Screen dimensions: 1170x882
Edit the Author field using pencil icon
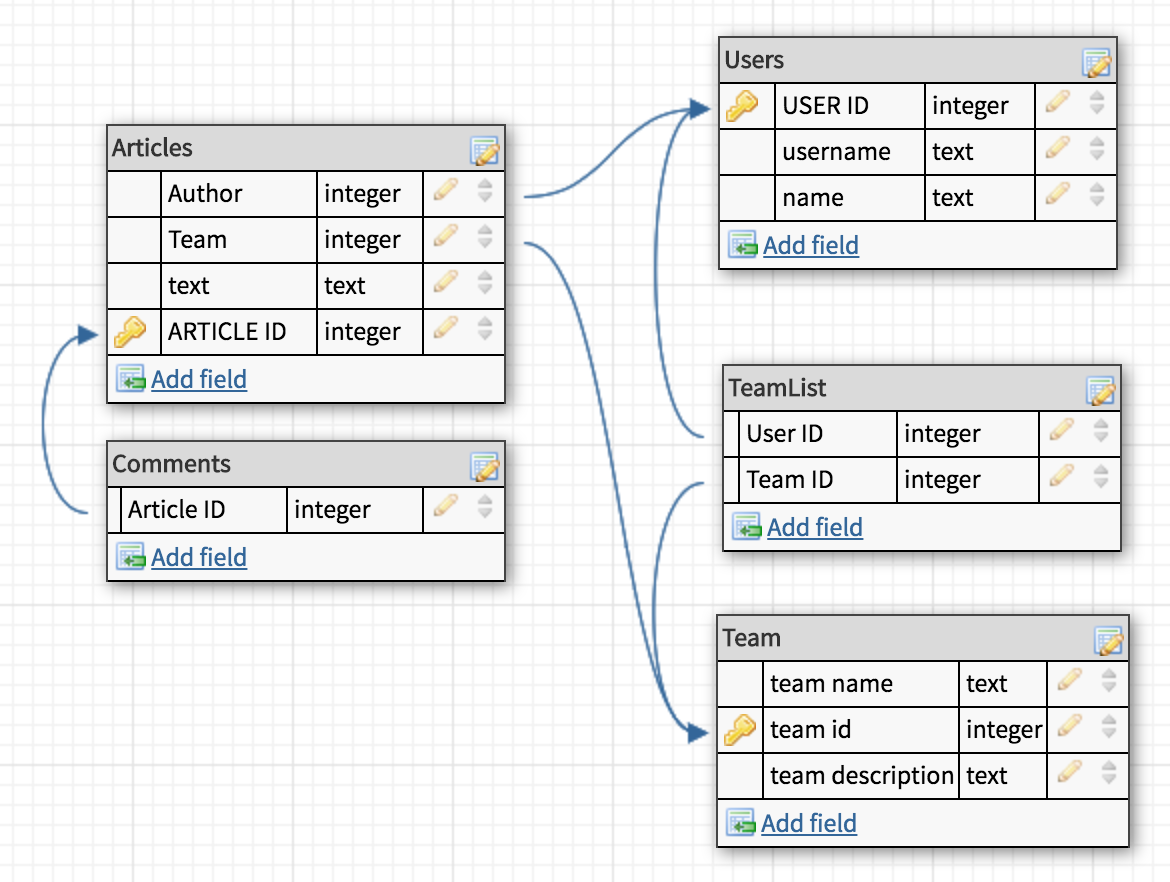point(445,192)
